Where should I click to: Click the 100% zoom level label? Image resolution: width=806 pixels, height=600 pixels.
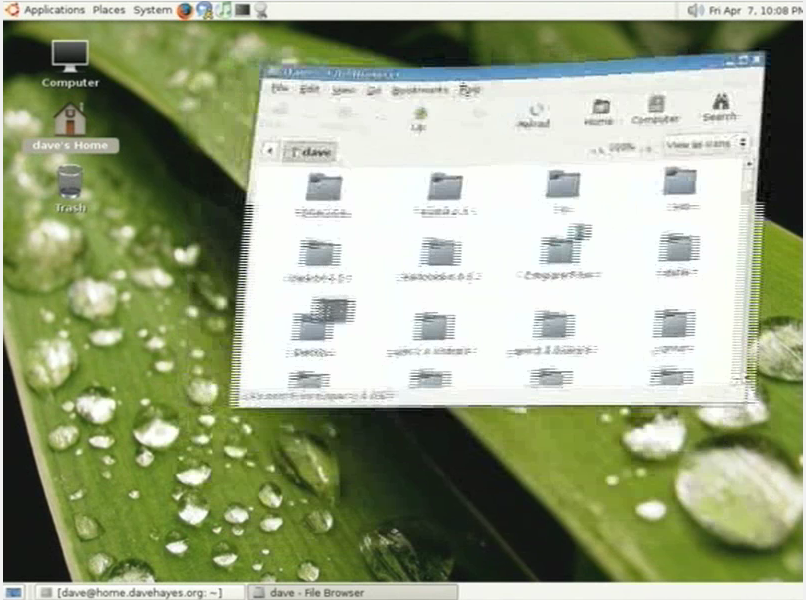pyautogui.click(x=621, y=148)
